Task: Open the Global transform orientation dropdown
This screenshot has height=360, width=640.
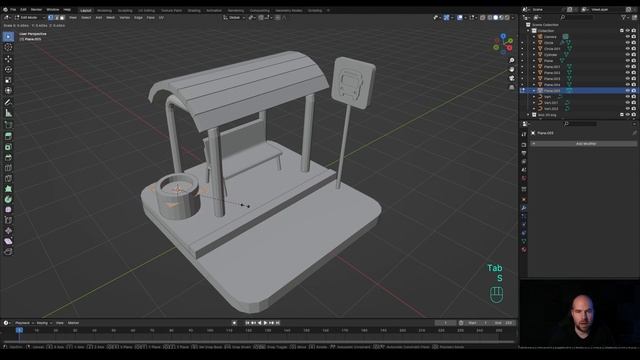Action: [234, 18]
